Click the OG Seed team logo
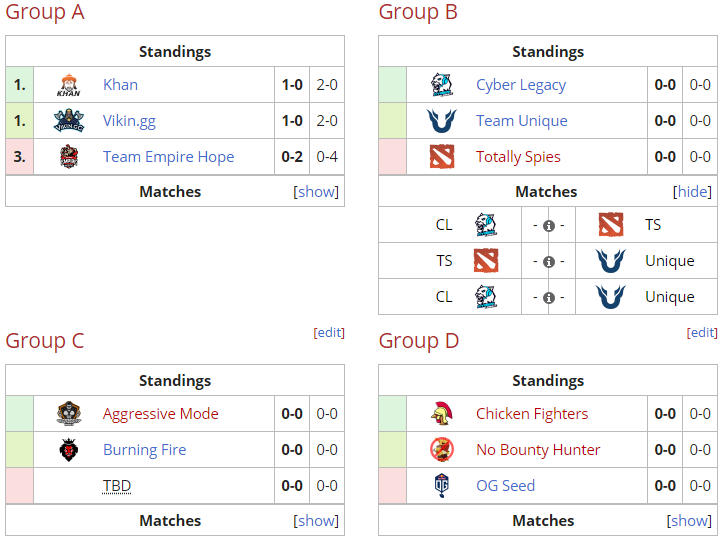724x543 pixels. pos(442,486)
